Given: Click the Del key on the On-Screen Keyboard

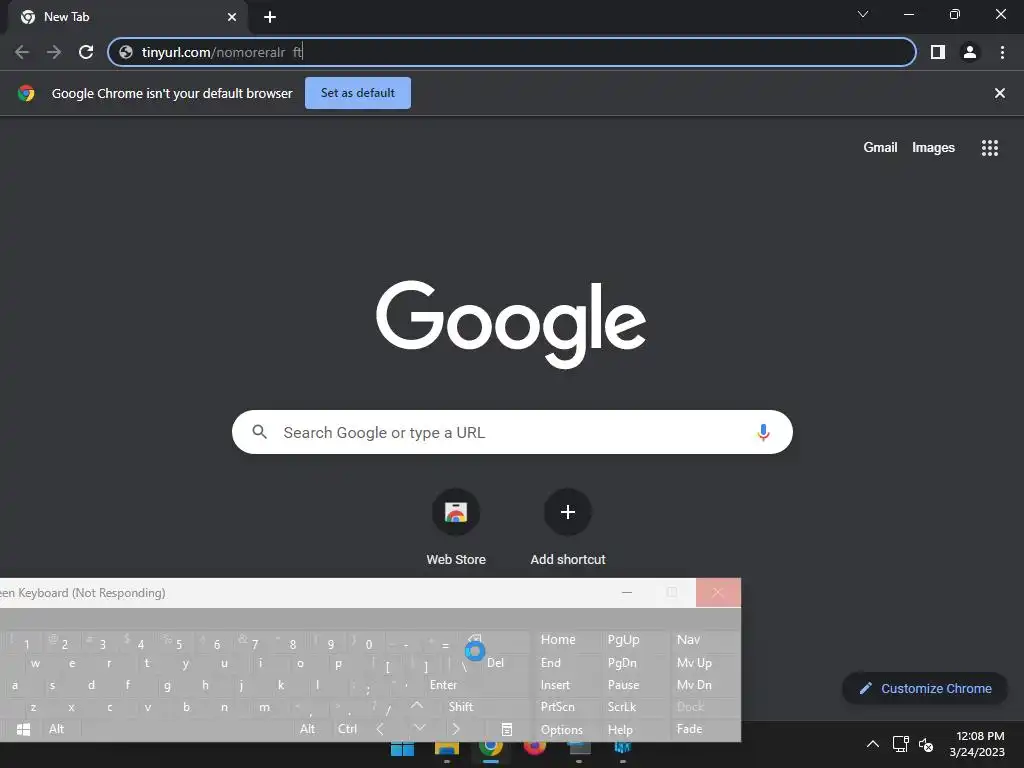Looking at the screenshot, I should pos(496,663).
